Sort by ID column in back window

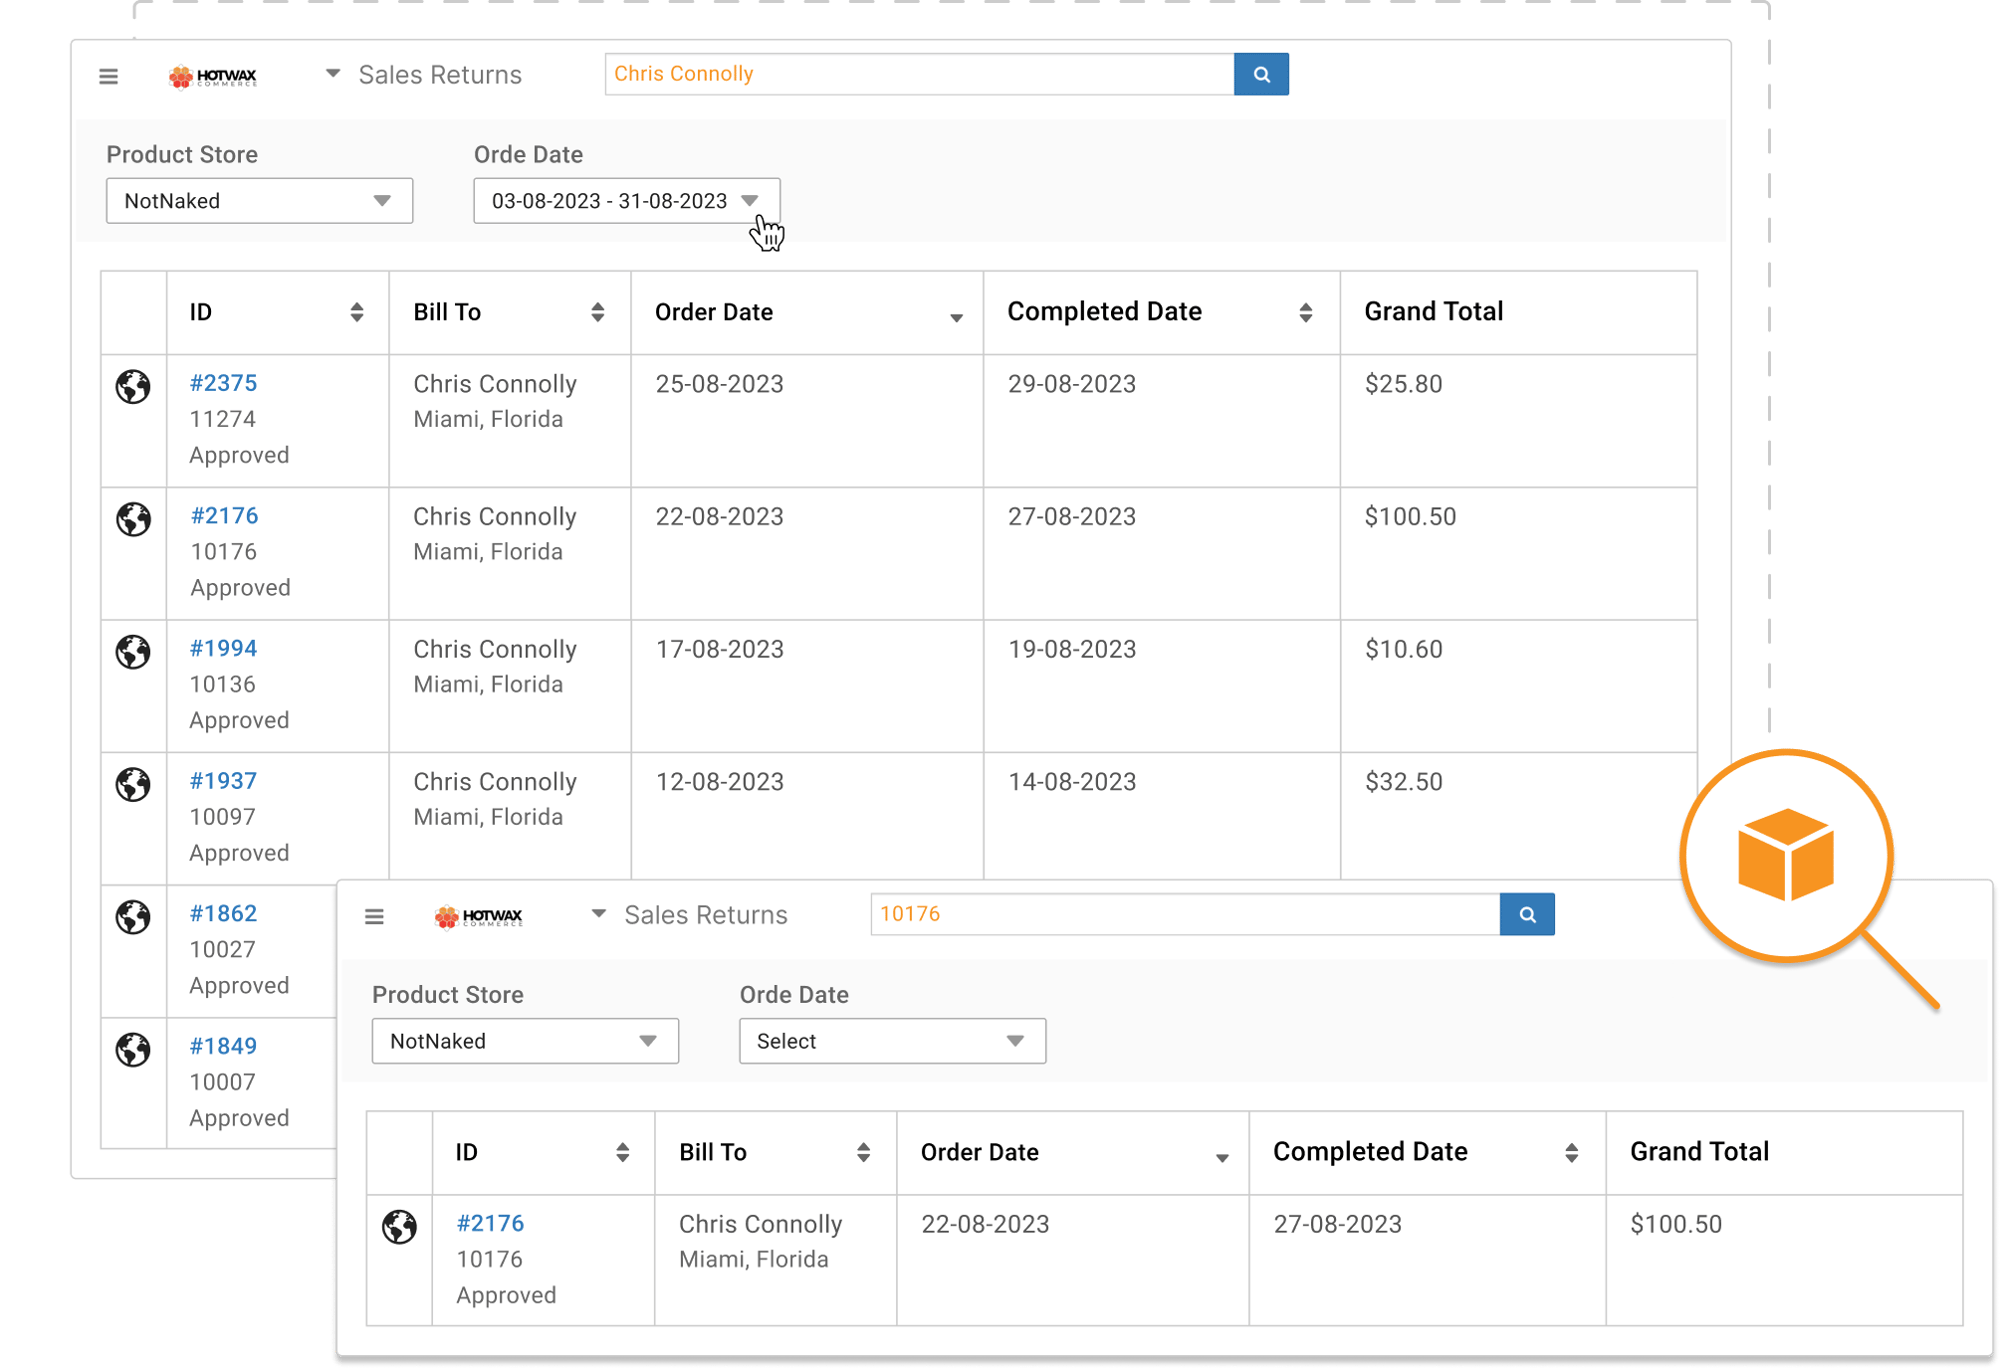tap(357, 312)
